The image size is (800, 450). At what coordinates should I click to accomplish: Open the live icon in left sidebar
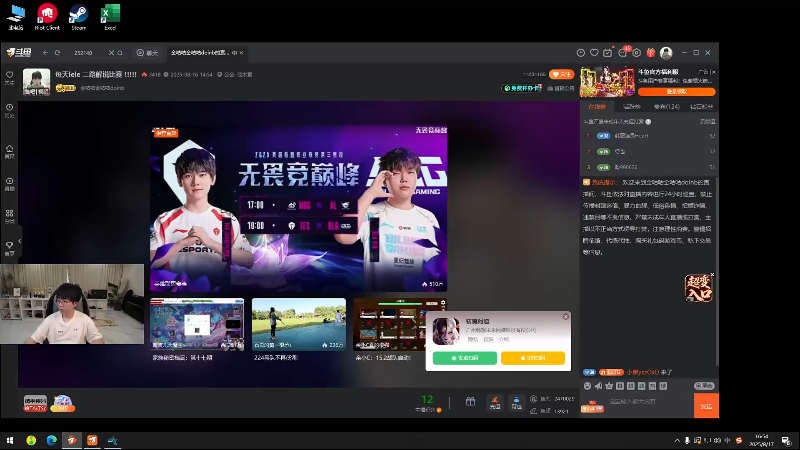10,184
